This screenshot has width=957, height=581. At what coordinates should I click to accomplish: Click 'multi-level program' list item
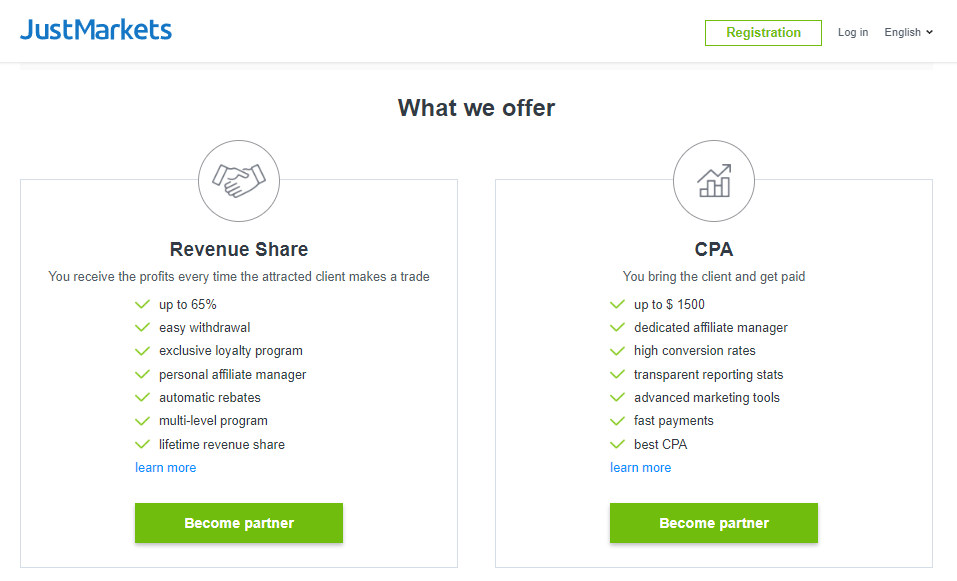click(x=213, y=420)
